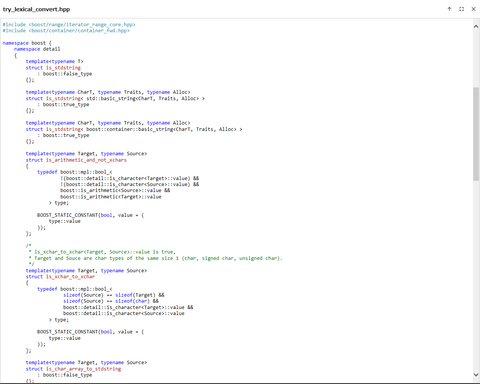The width and height of the screenshot is (480, 384).
Task: Click the up arrow icon in title bar
Action: coord(449,9)
